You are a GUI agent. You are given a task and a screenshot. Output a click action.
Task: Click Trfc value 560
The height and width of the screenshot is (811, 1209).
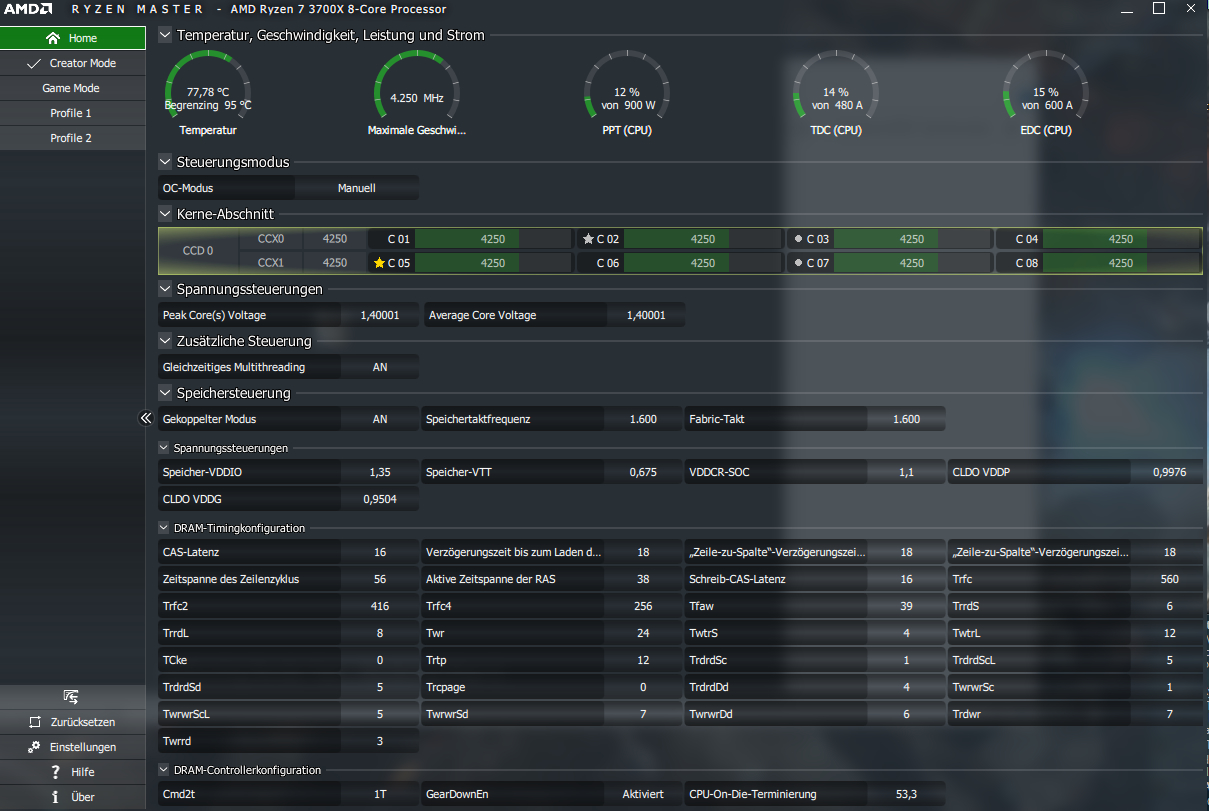1169,579
